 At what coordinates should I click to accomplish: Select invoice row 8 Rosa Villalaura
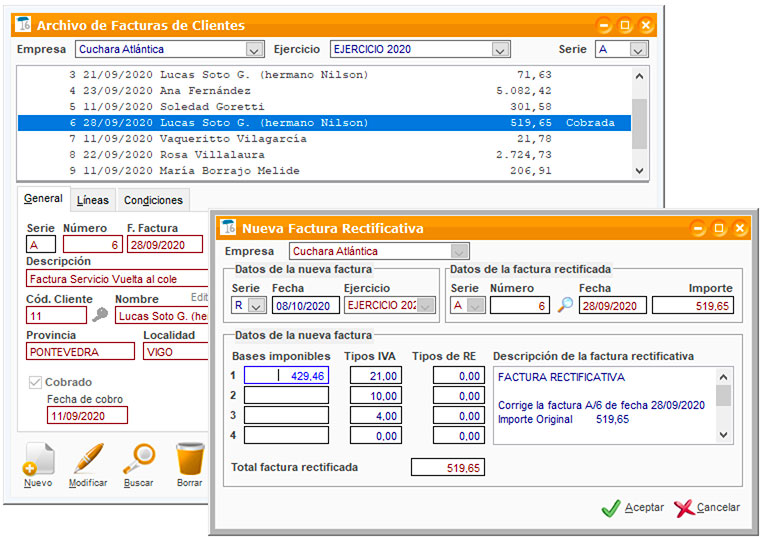point(324,155)
